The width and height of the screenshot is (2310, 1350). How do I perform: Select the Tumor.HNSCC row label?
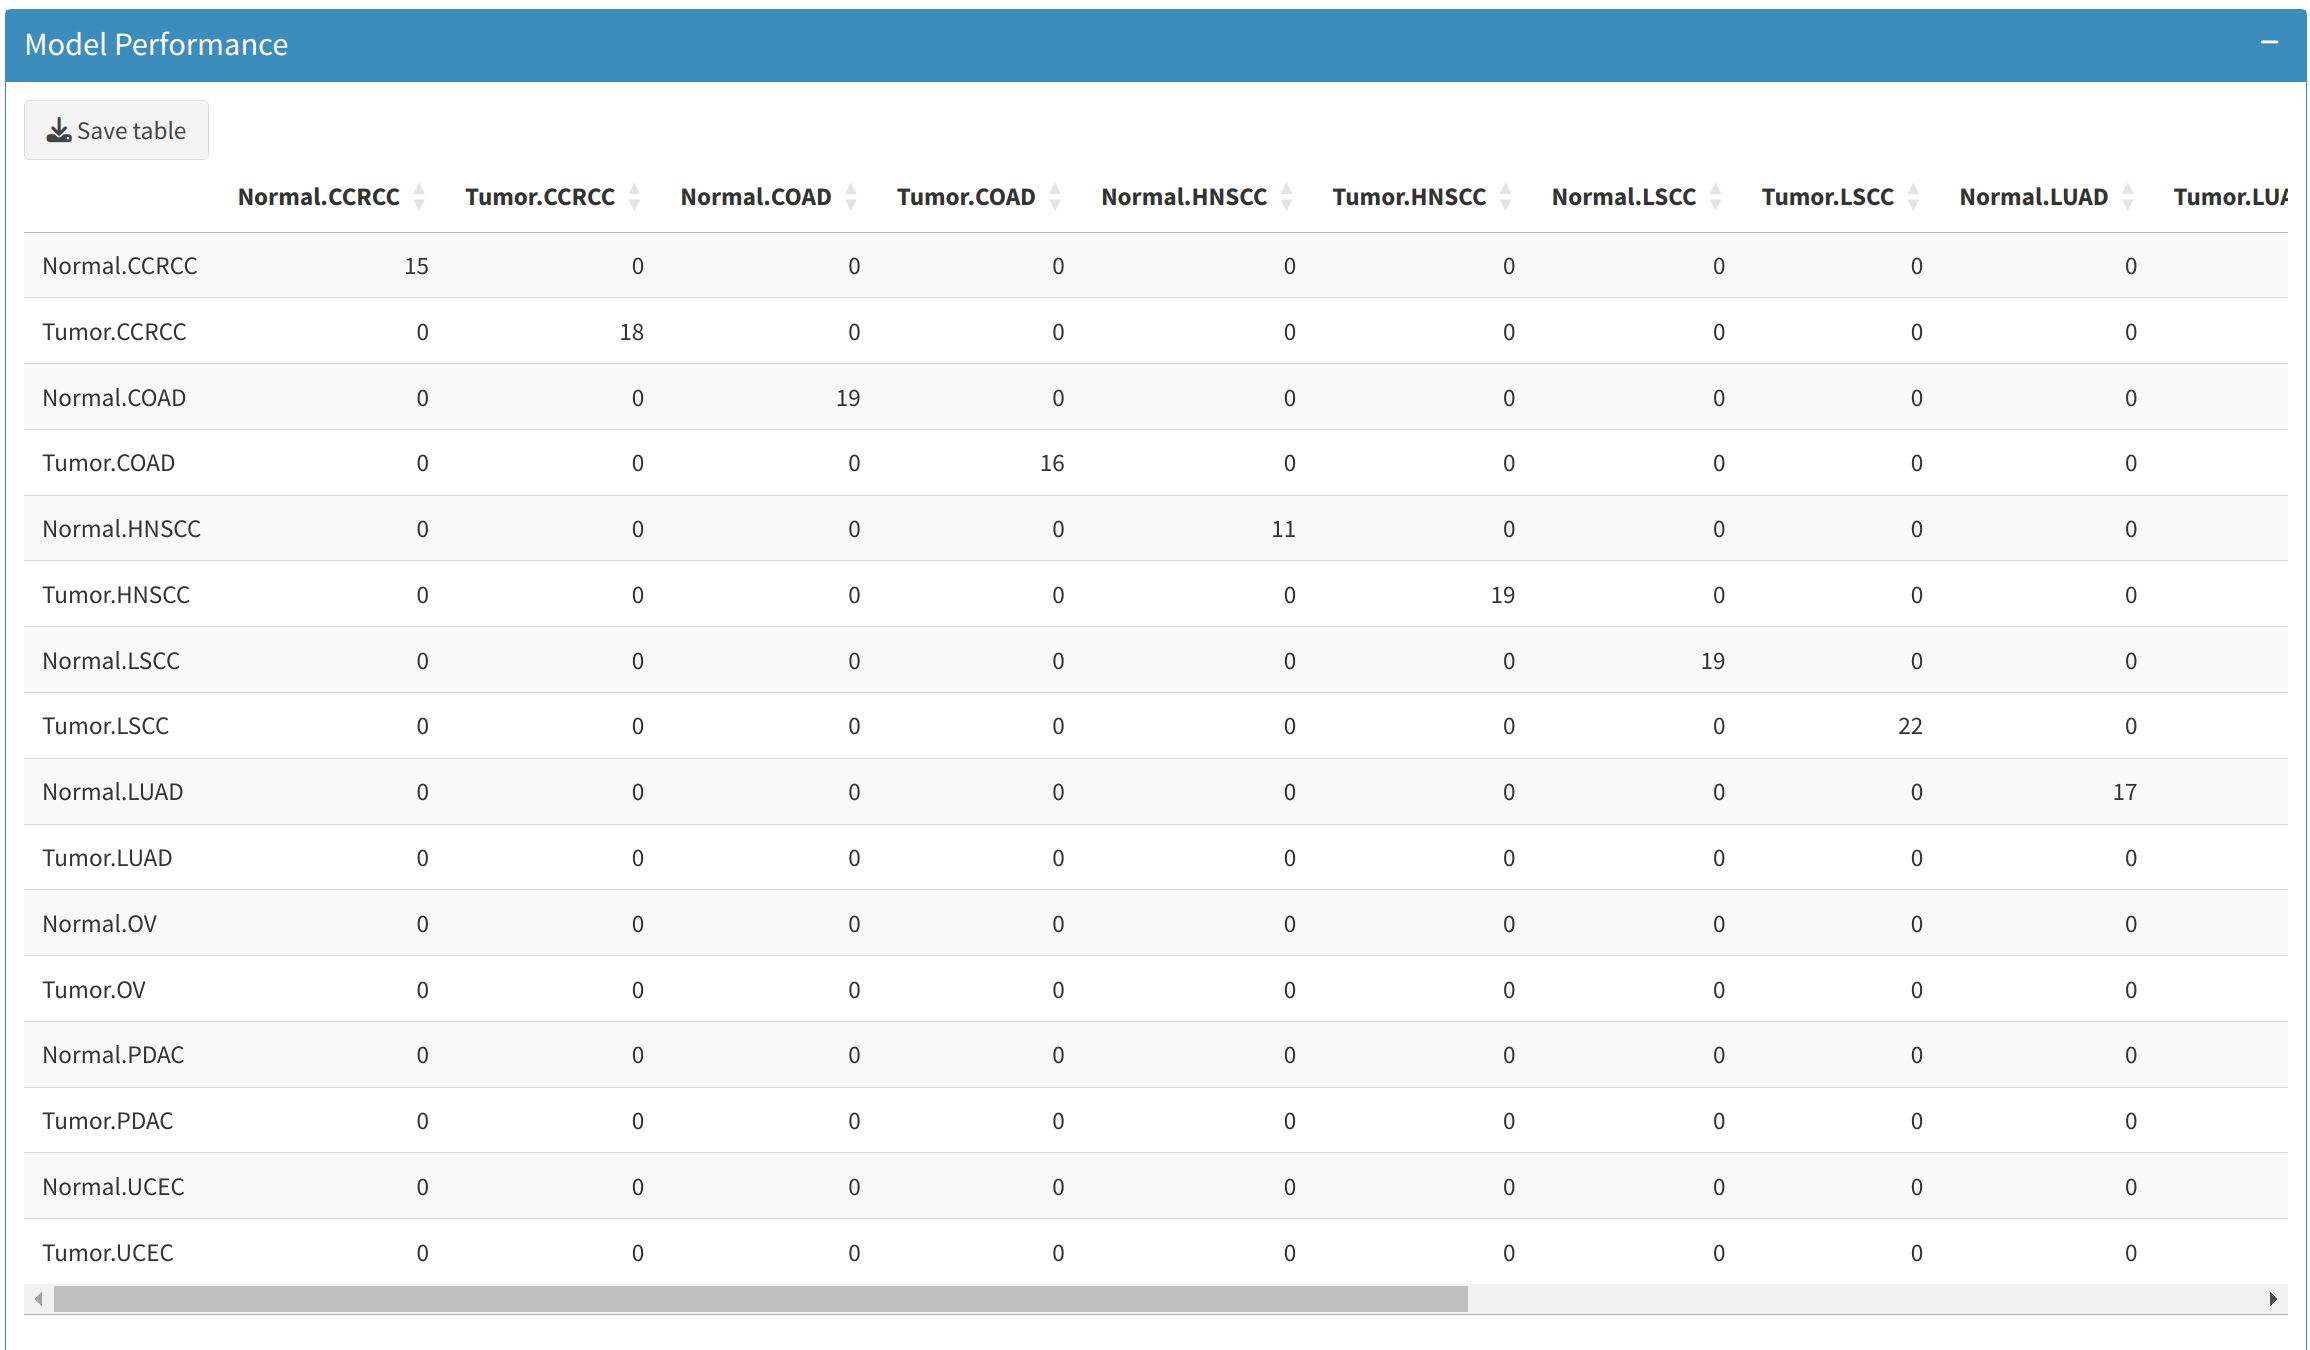coord(116,595)
